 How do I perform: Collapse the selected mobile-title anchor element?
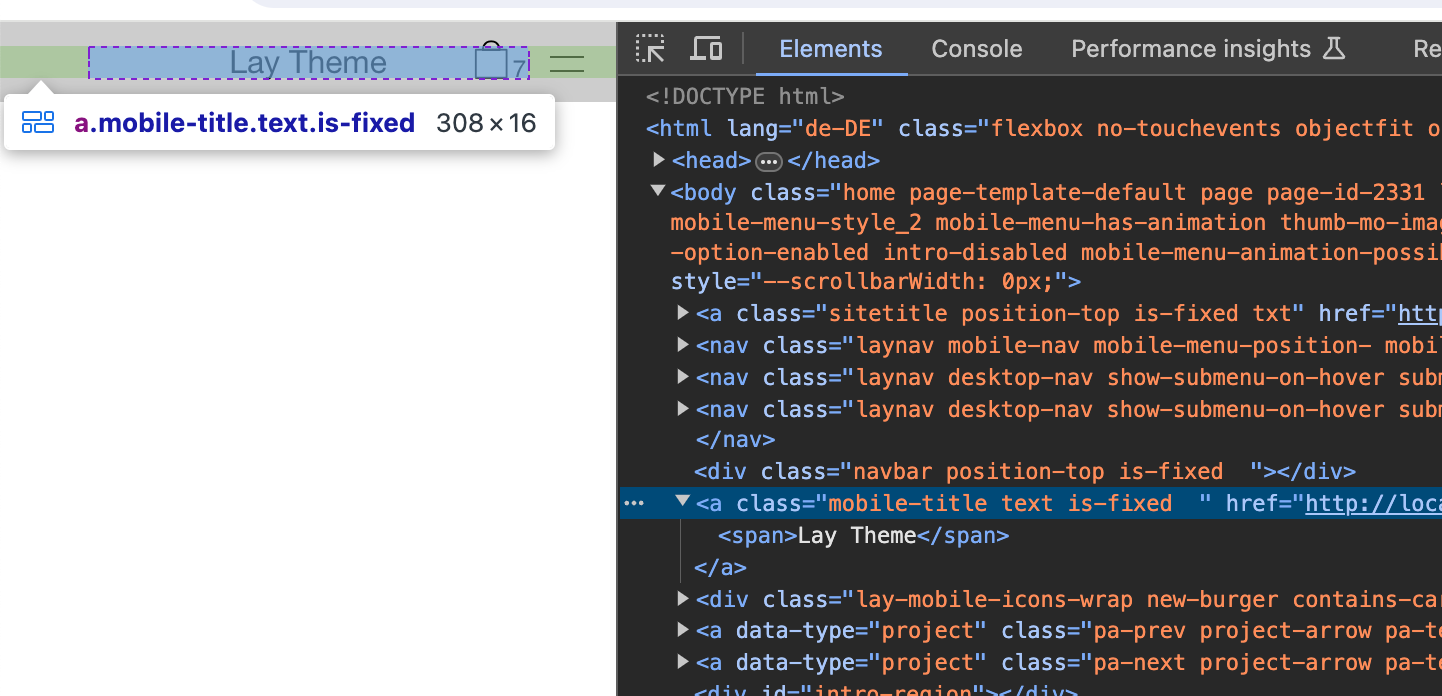[682, 503]
